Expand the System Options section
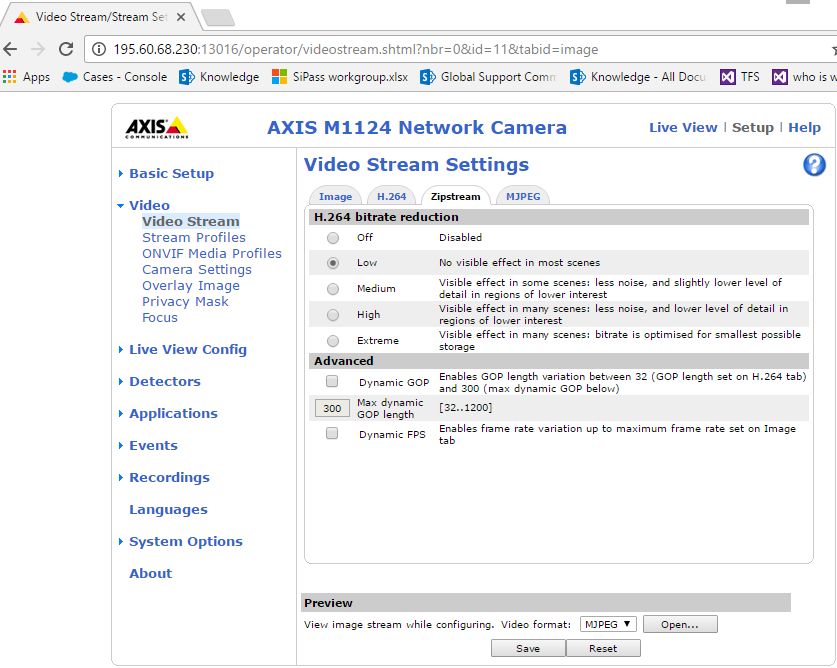The image size is (837, 668). (x=184, y=541)
